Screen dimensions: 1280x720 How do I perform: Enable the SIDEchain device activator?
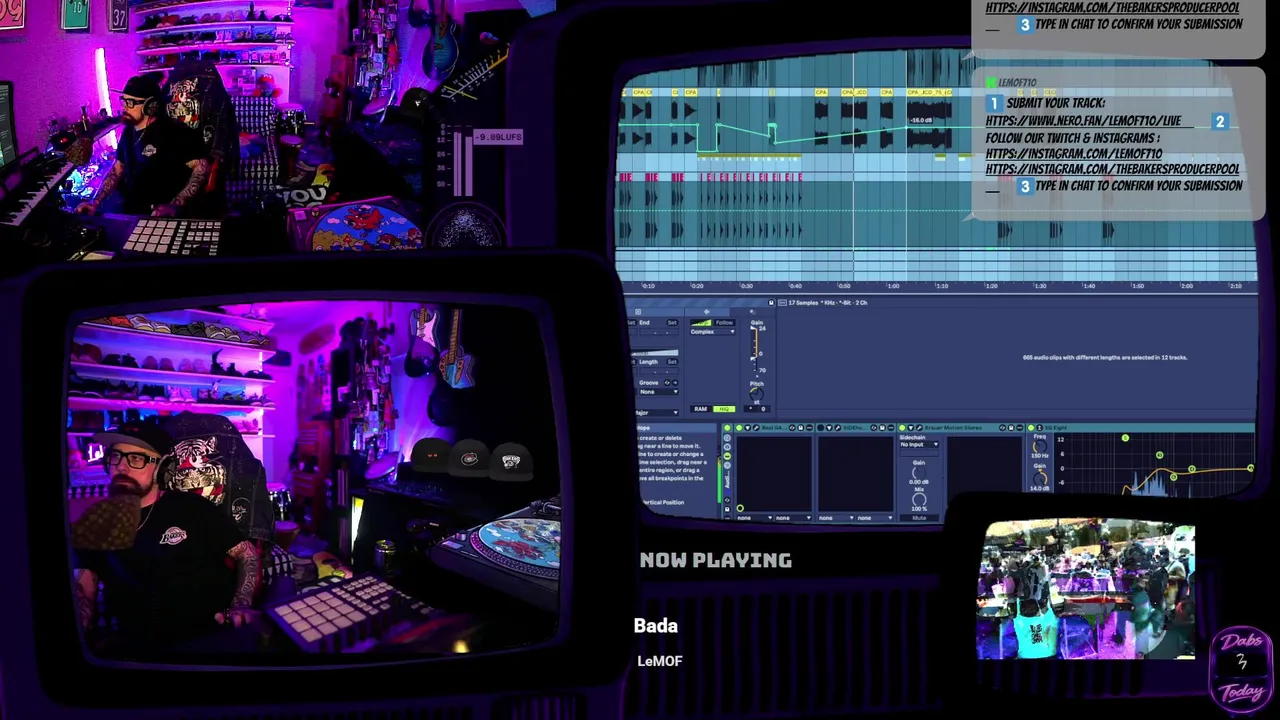click(820, 427)
